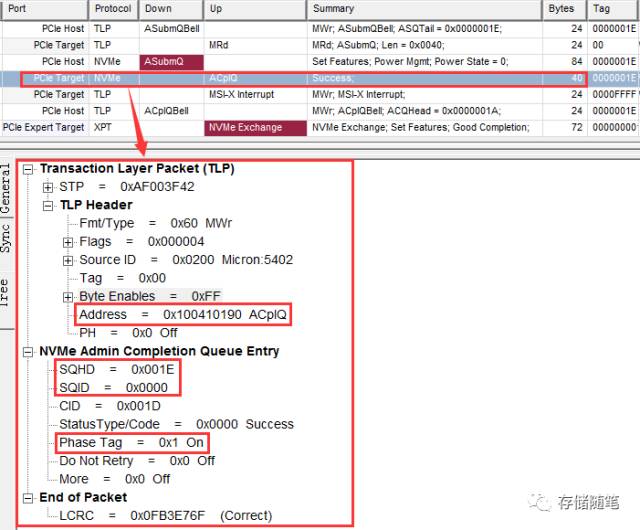The height and width of the screenshot is (530, 640).
Task: Collapse the Transaction Layer Packet (TLP) node
Action: pos(28,169)
